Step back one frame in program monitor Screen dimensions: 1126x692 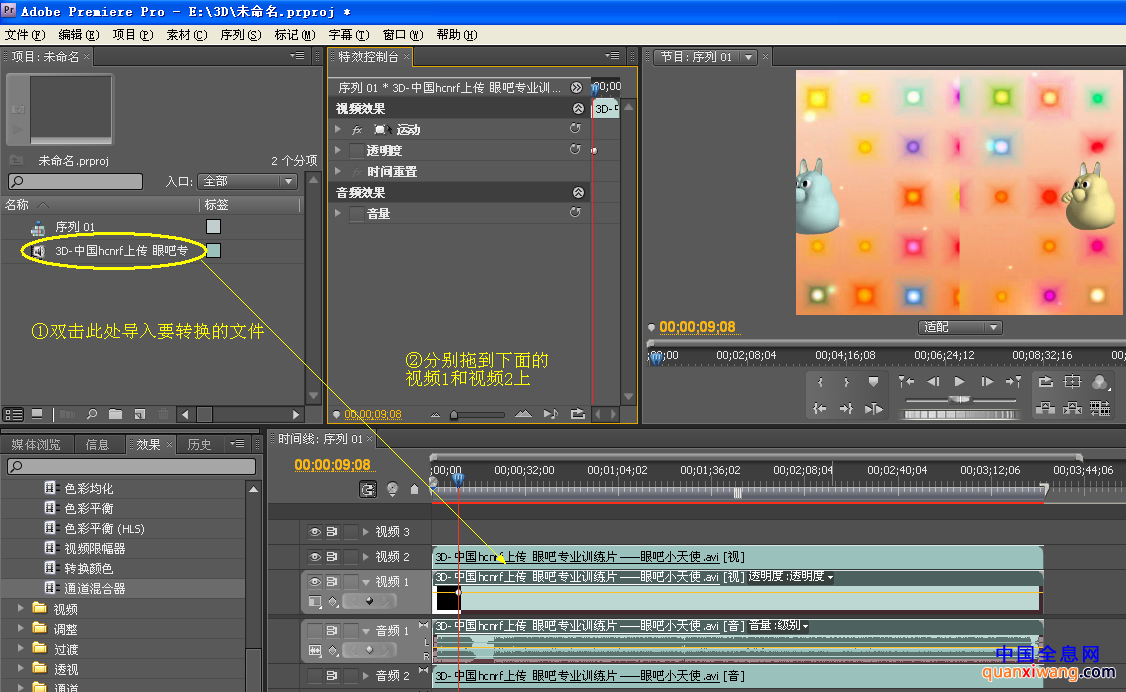pyautogui.click(x=933, y=382)
